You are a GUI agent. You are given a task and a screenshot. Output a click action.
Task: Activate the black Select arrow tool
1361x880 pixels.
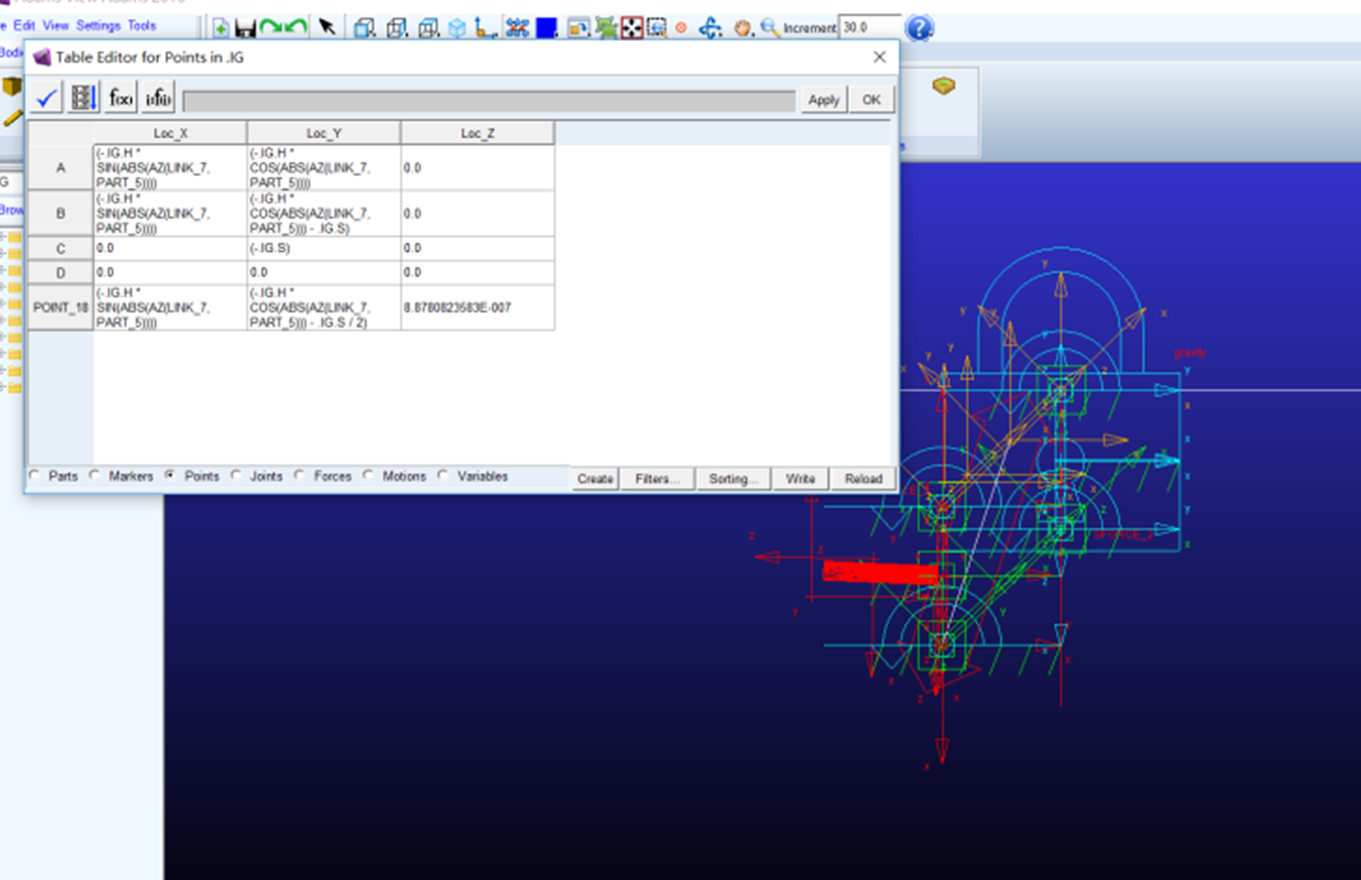[327, 28]
